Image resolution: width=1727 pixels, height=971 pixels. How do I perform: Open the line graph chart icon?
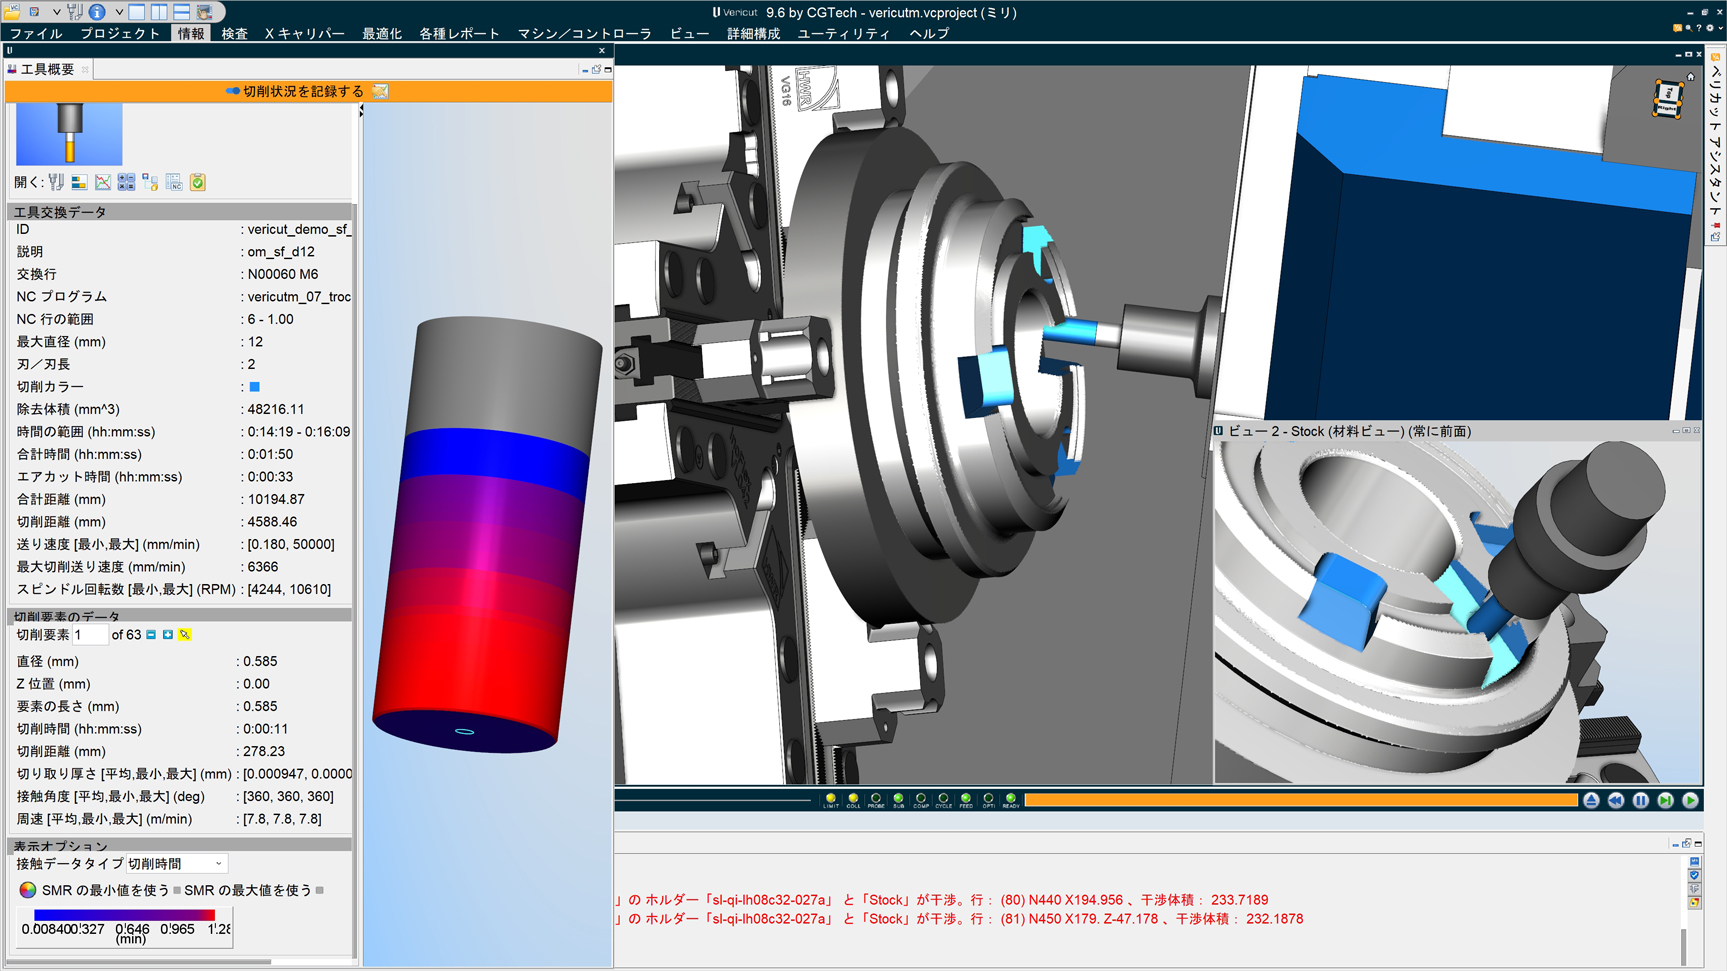pyautogui.click(x=103, y=182)
